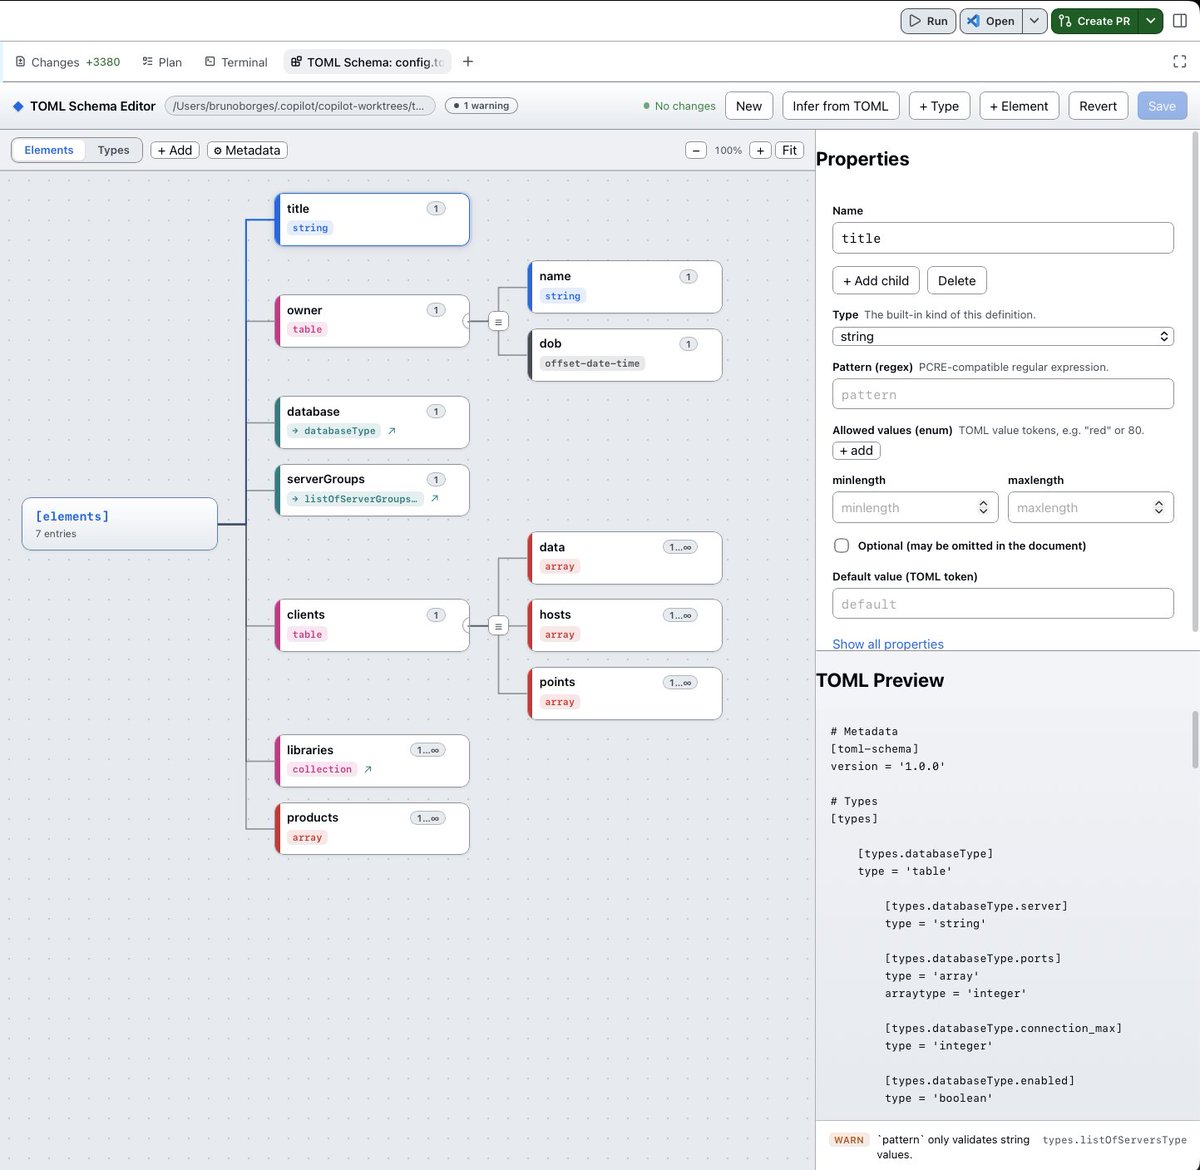Click the Pattern regex input field

click(x=1003, y=394)
